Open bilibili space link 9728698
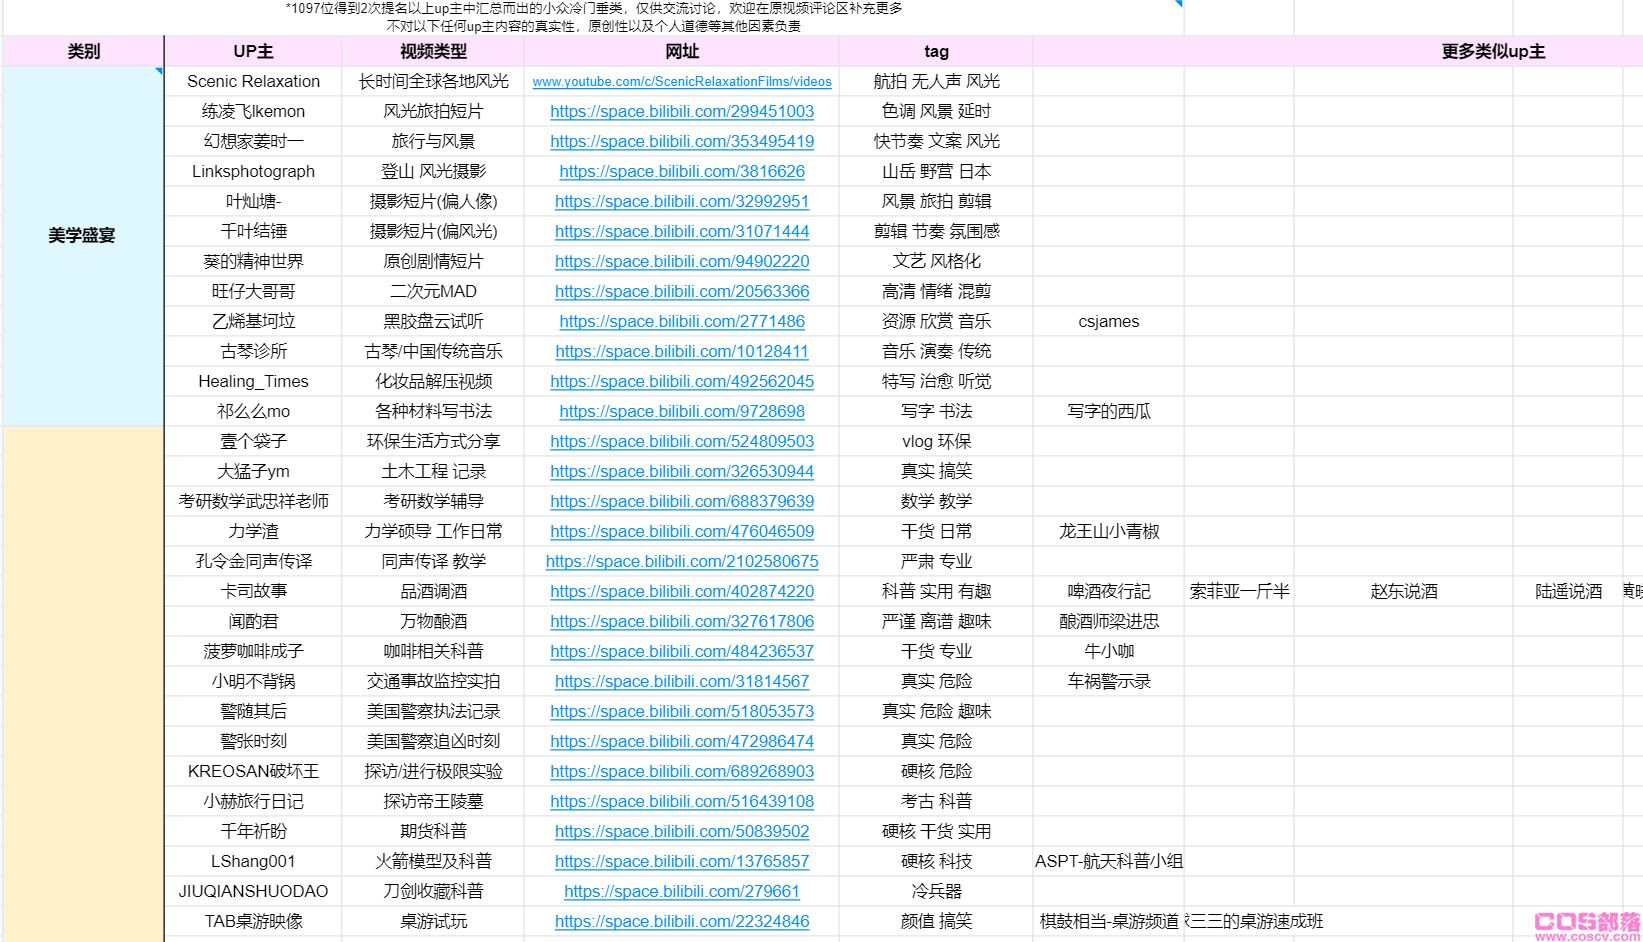The width and height of the screenshot is (1643, 942). 682,412
